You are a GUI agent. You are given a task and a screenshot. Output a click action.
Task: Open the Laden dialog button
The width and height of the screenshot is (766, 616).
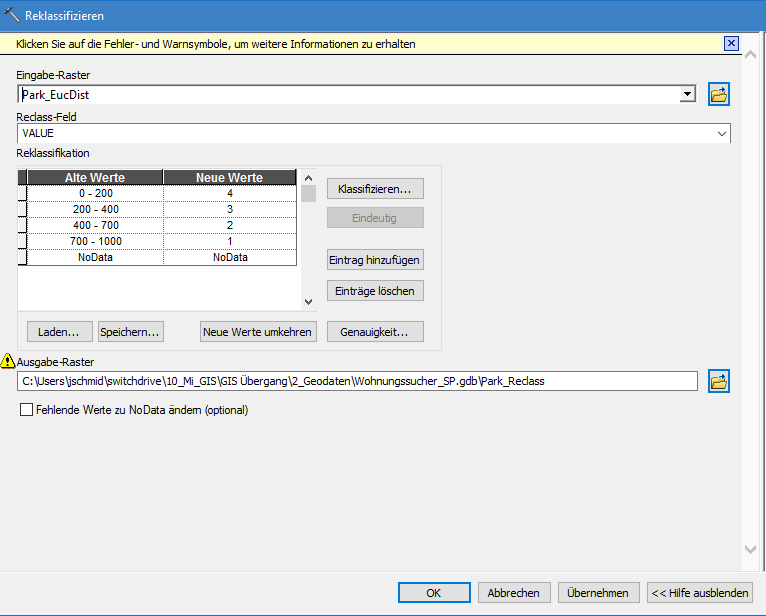59,332
